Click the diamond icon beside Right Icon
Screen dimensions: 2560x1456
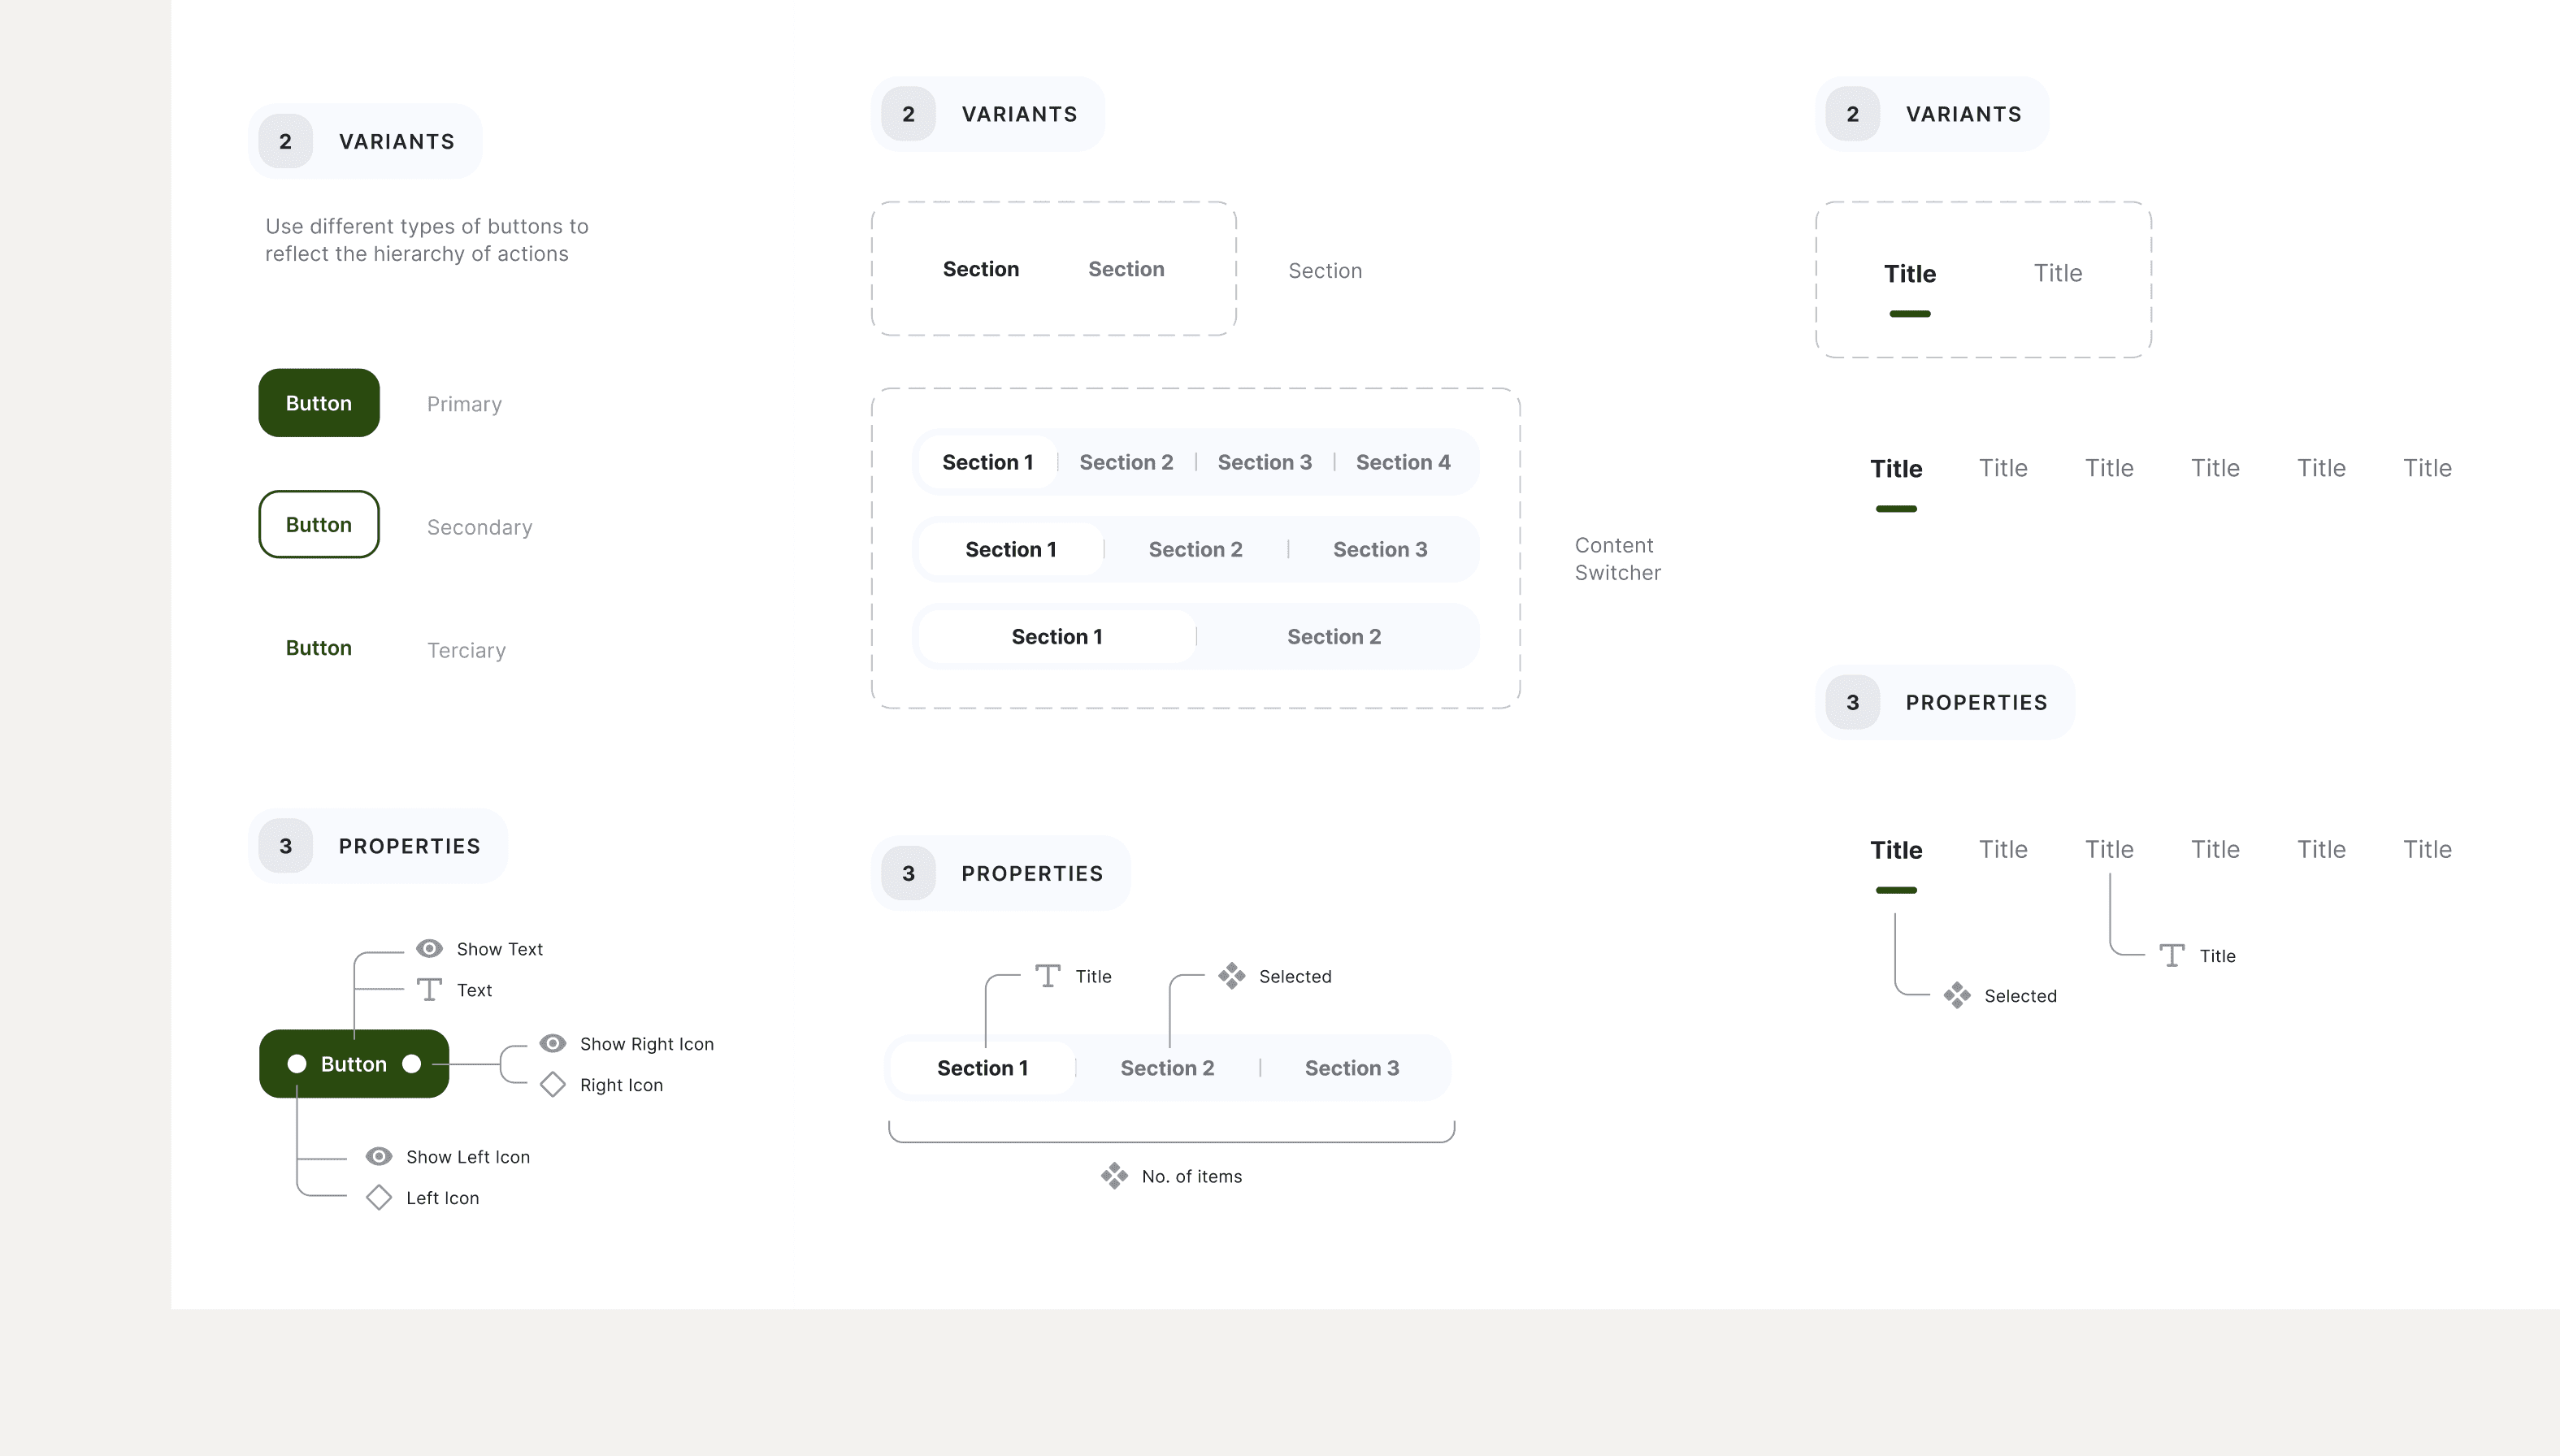pos(552,1084)
